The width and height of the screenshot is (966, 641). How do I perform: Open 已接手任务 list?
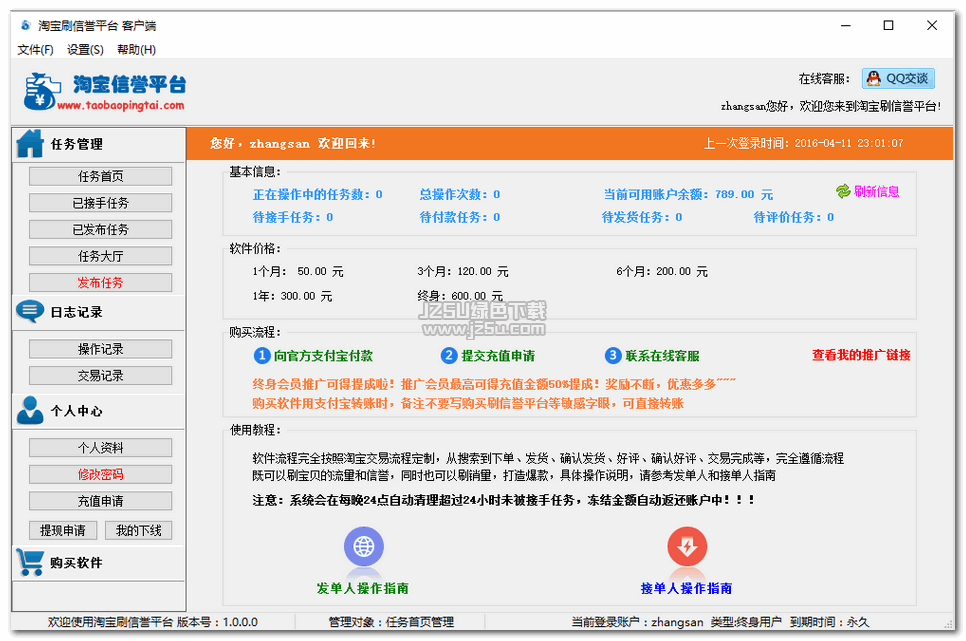[x=100, y=203]
